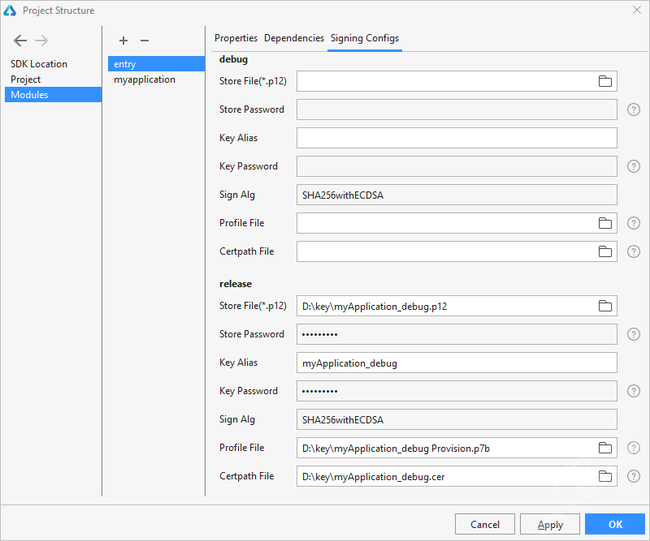The height and width of the screenshot is (541, 650).
Task: Select Modules in the sidebar
Action: click(53, 95)
